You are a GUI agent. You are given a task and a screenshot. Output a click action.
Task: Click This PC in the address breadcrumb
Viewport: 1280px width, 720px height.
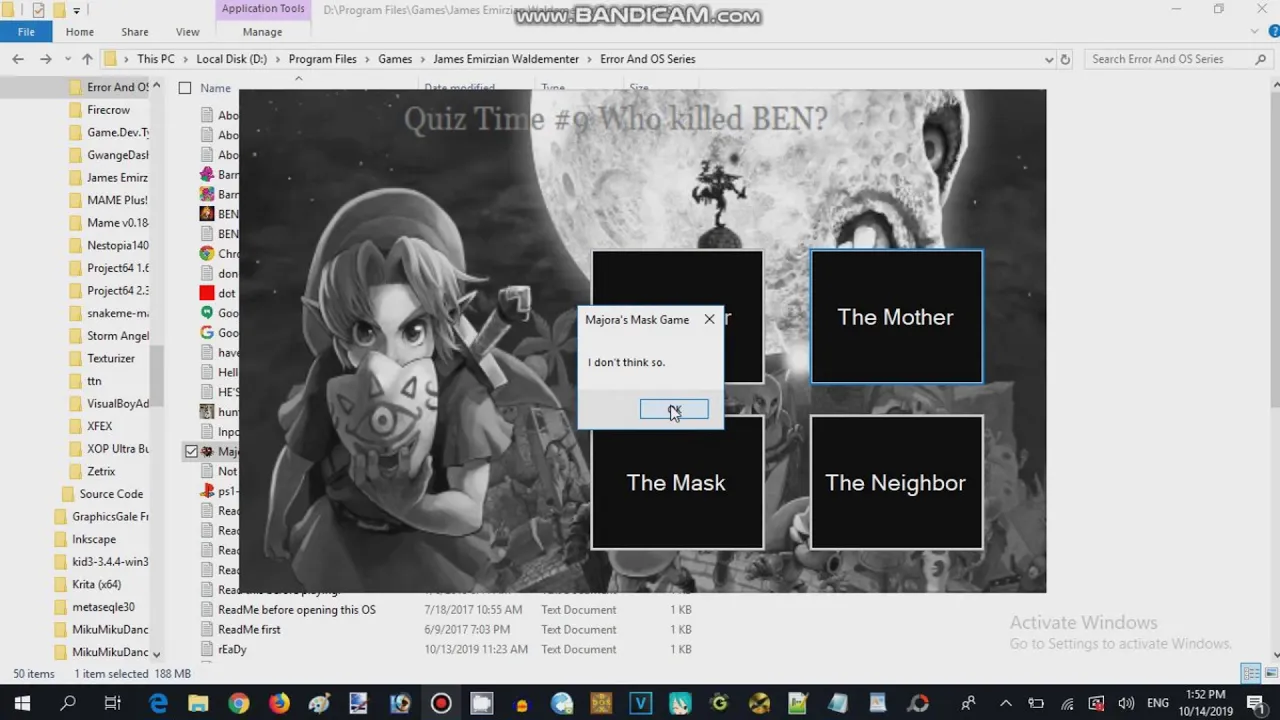(155, 59)
